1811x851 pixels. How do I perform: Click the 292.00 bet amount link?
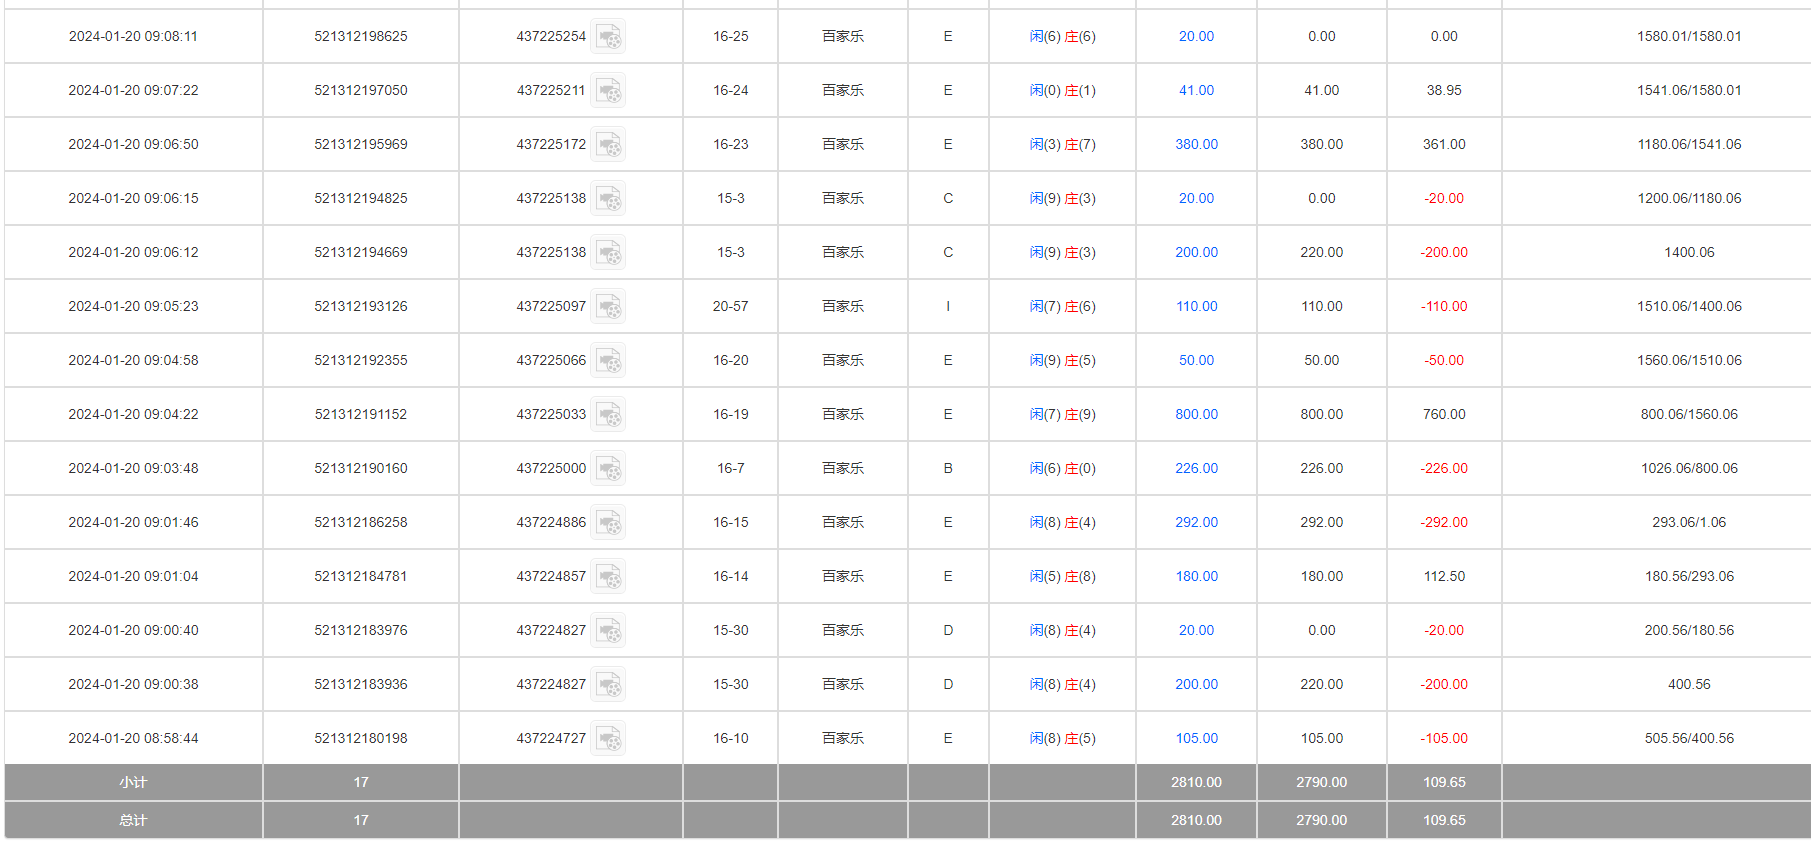[1196, 522]
